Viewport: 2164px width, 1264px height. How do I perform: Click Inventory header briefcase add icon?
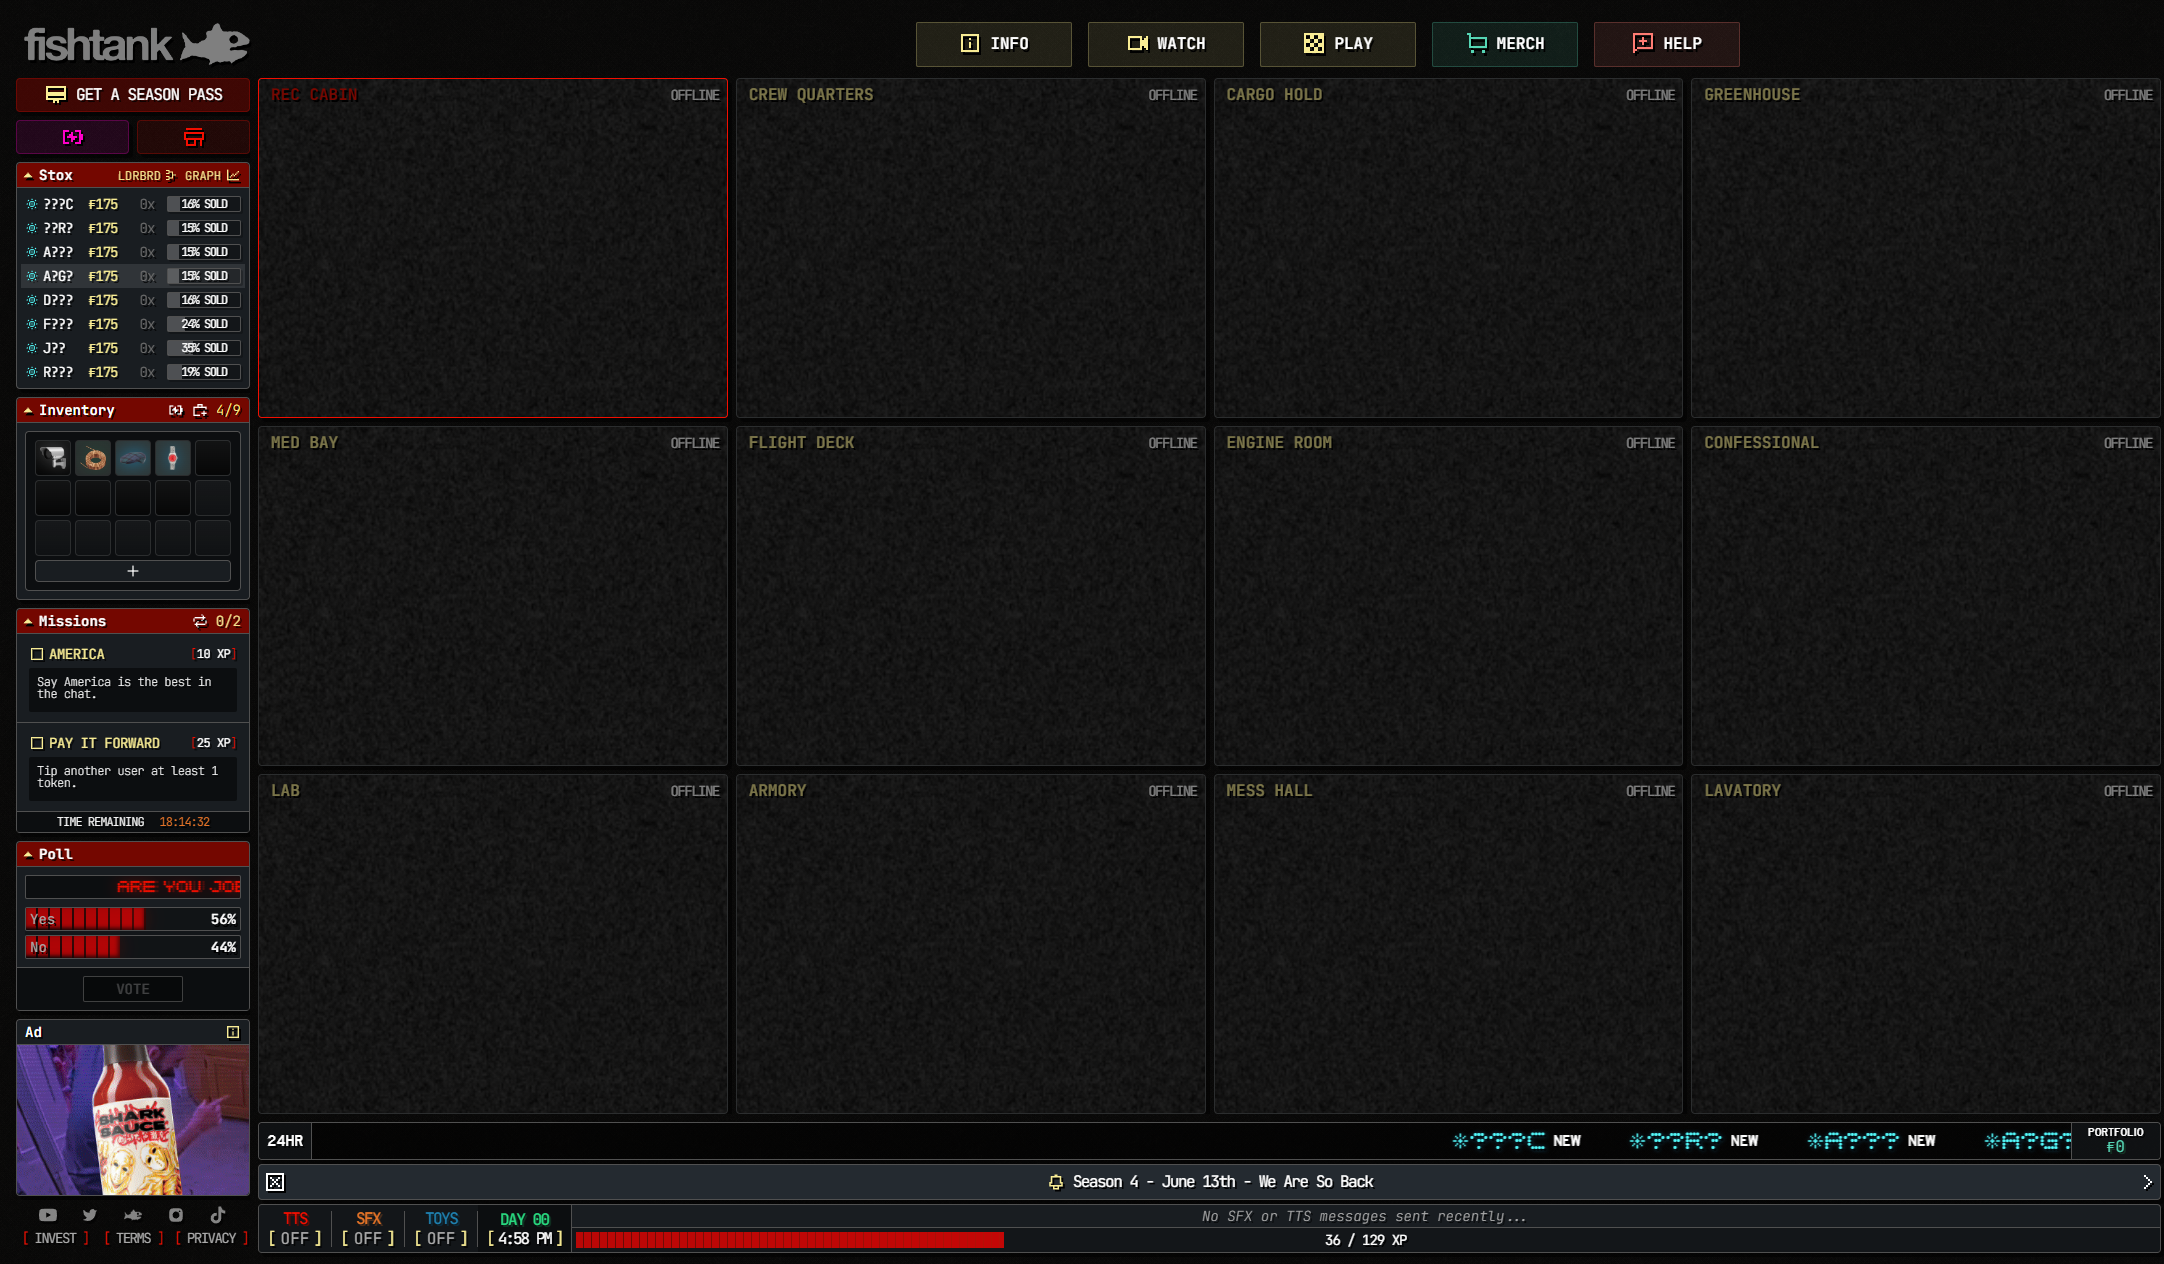[x=200, y=410]
